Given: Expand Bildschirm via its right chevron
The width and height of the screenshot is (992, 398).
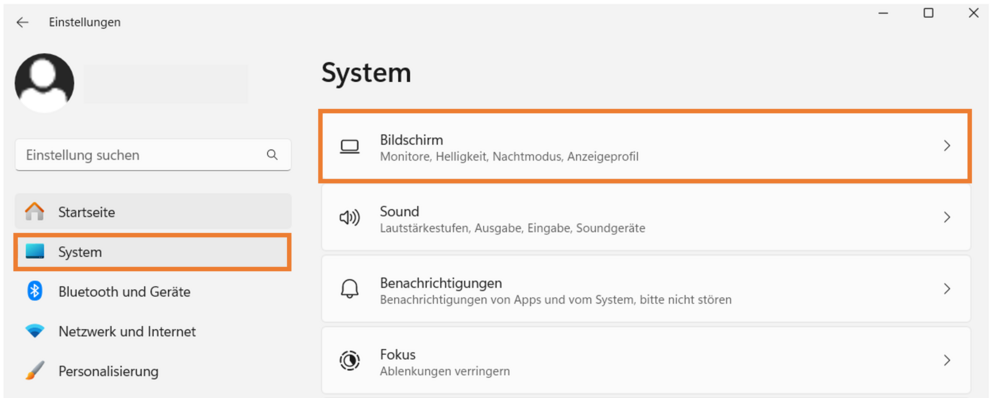Looking at the screenshot, I should tap(947, 146).
